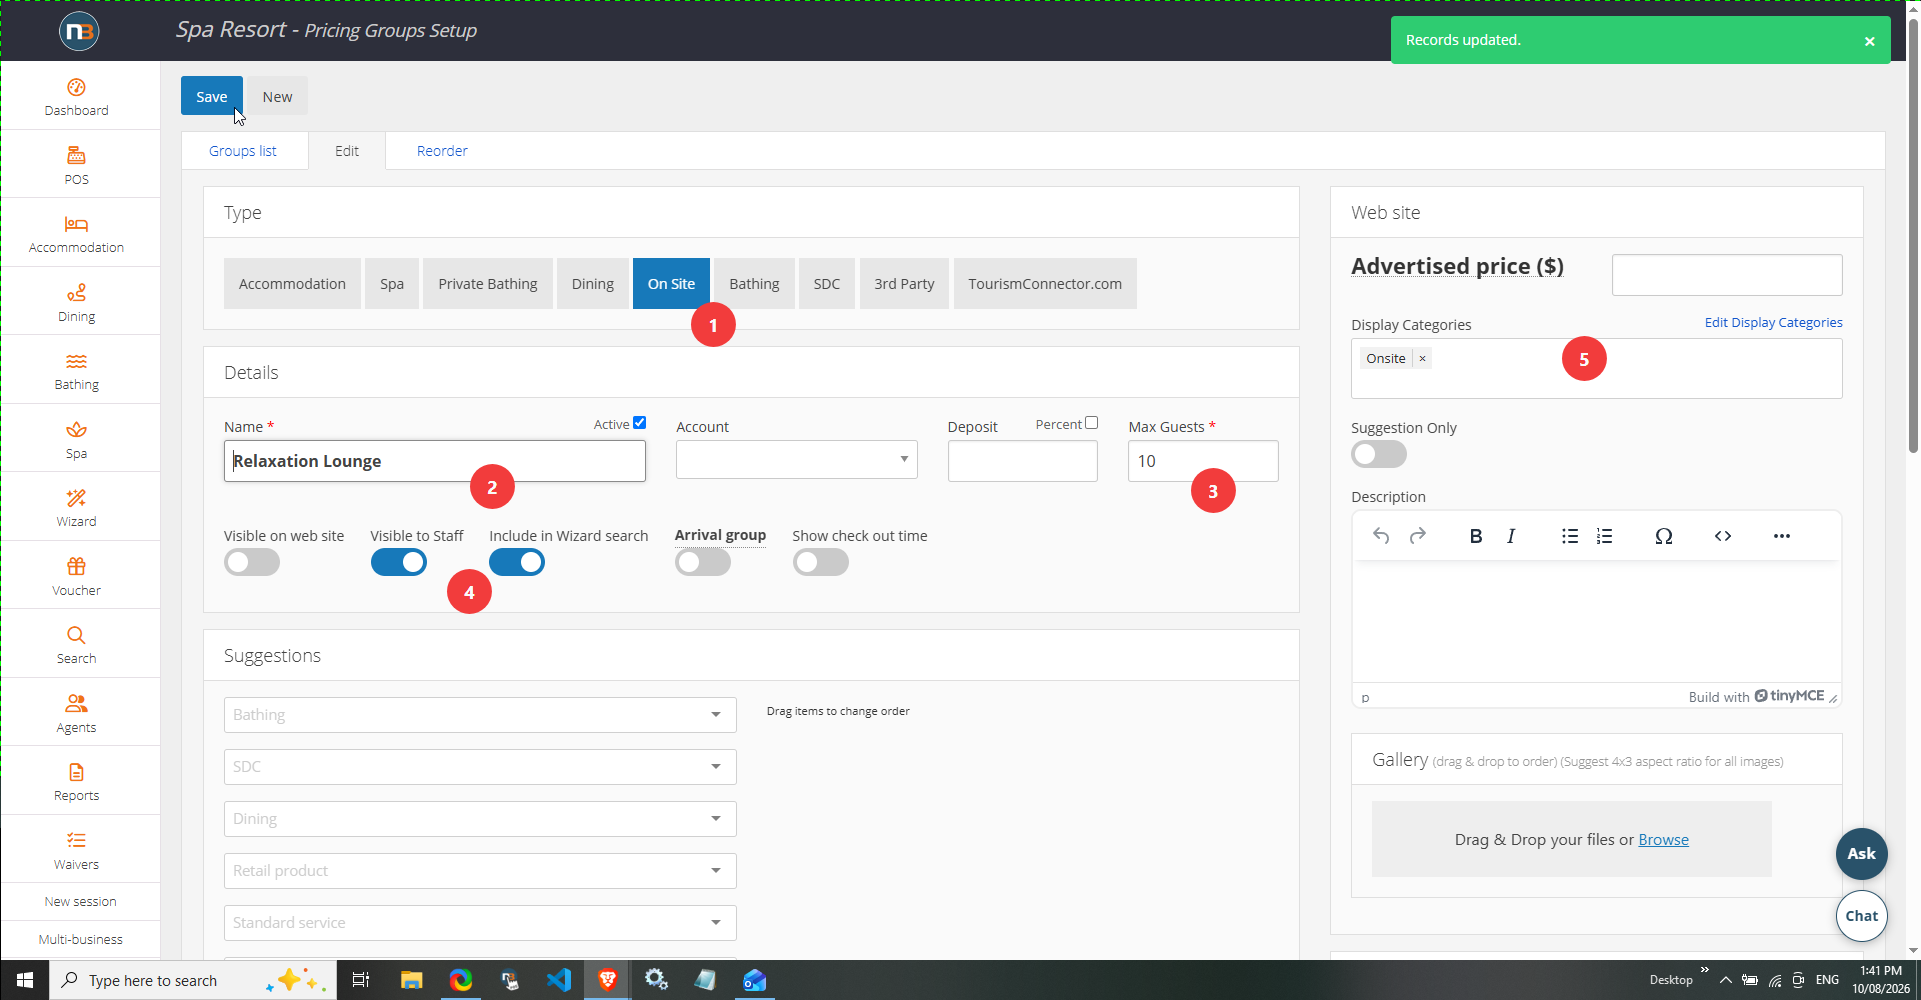Open the Agents people icon
The height and width of the screenshot is (1000, 1921).
(x=76, y=703)
